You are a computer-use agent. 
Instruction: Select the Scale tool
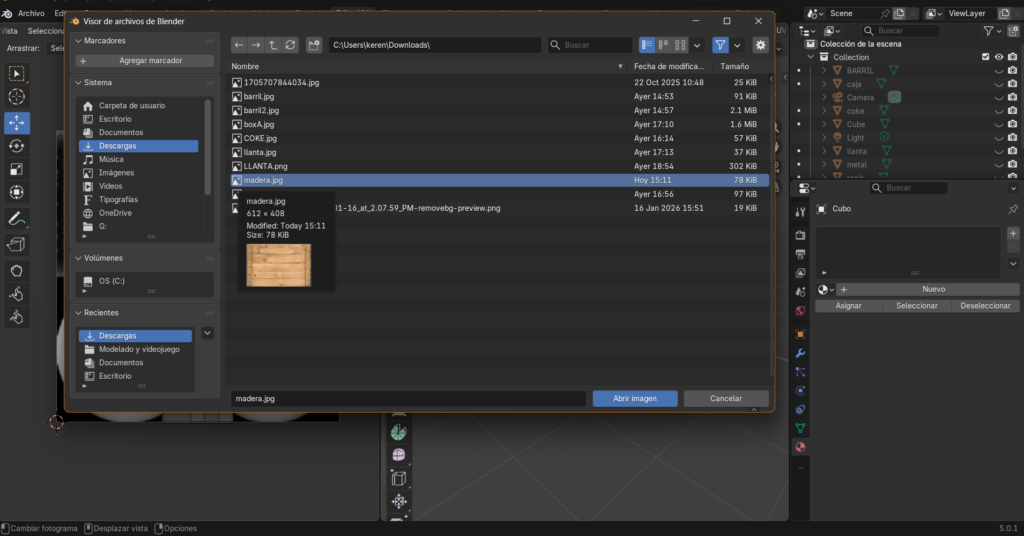pos(17,170)
